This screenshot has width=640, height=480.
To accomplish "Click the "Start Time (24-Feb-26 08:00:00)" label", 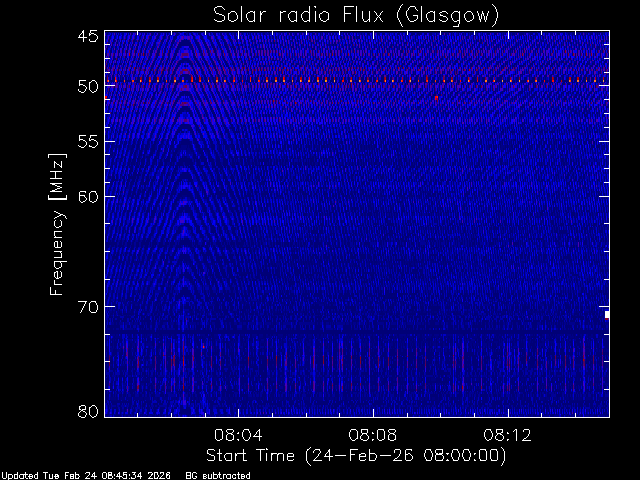I will [356, 456].
